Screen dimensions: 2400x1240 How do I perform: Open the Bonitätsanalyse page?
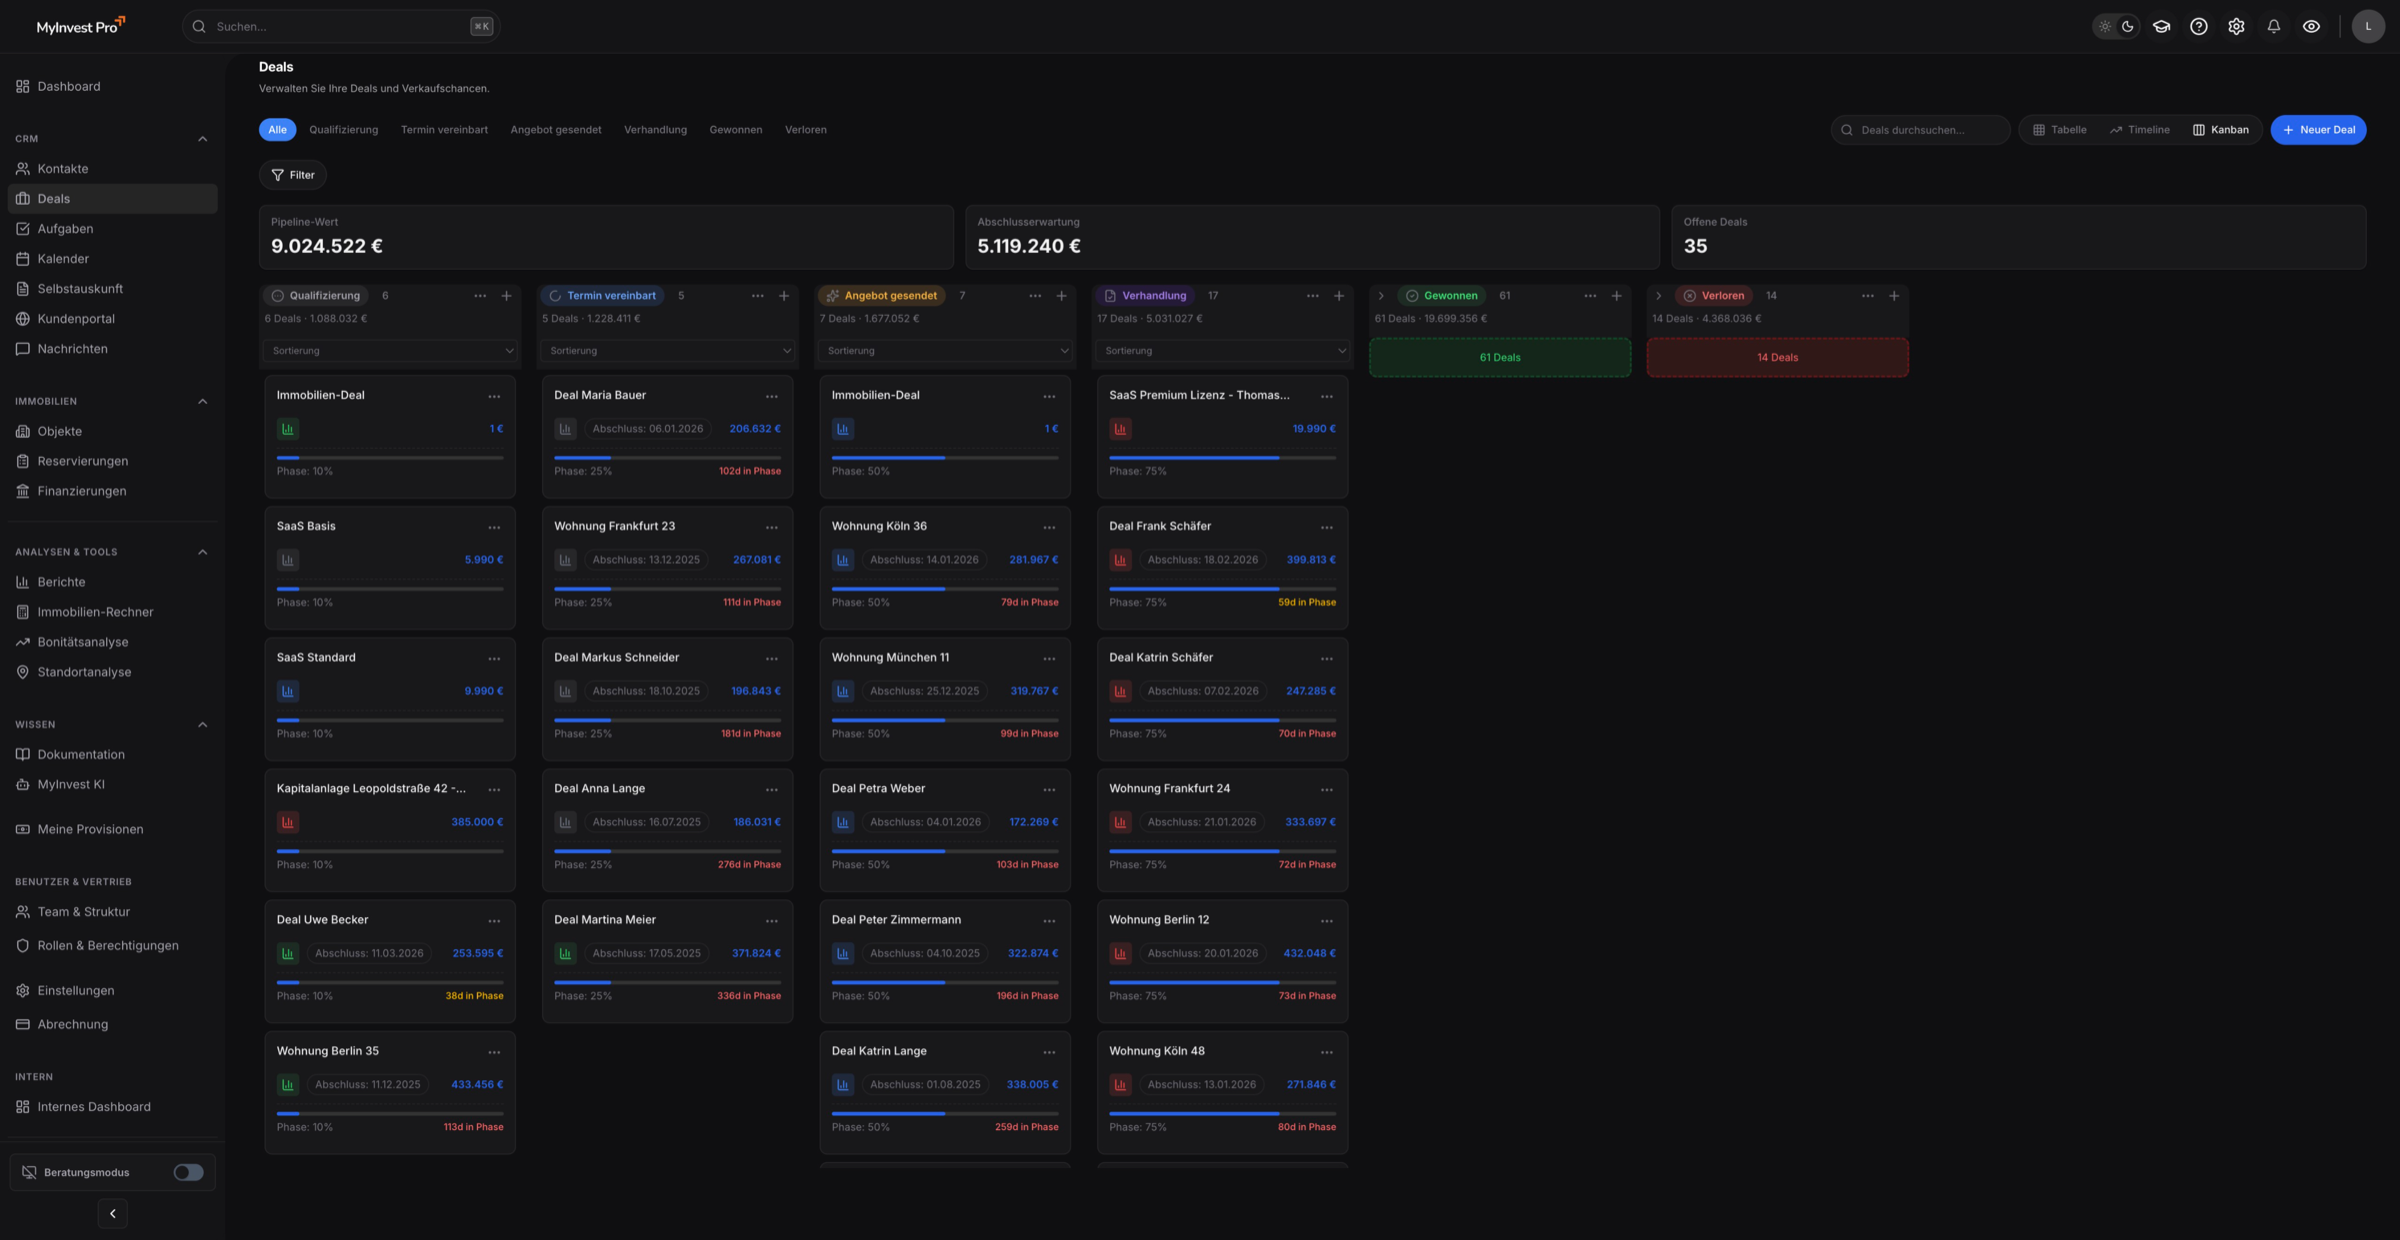pos(84,641)
